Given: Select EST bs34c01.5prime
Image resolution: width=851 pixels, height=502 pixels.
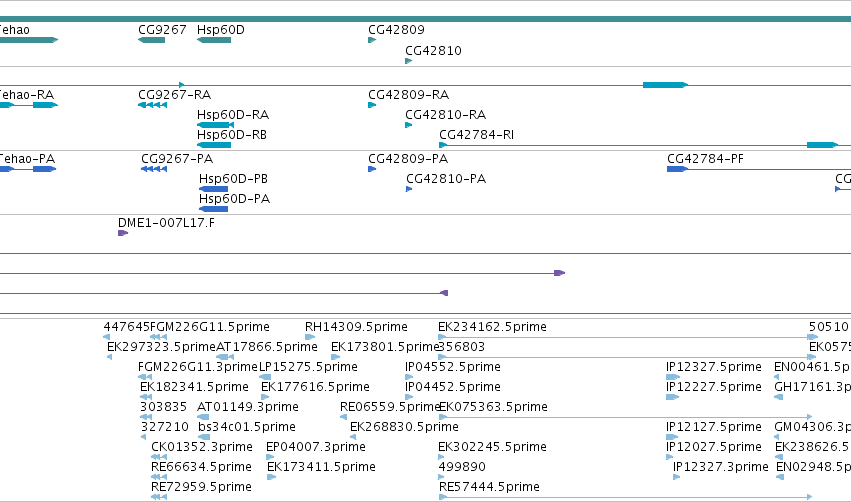Looking at the screenshot, I should coord(247,427).
